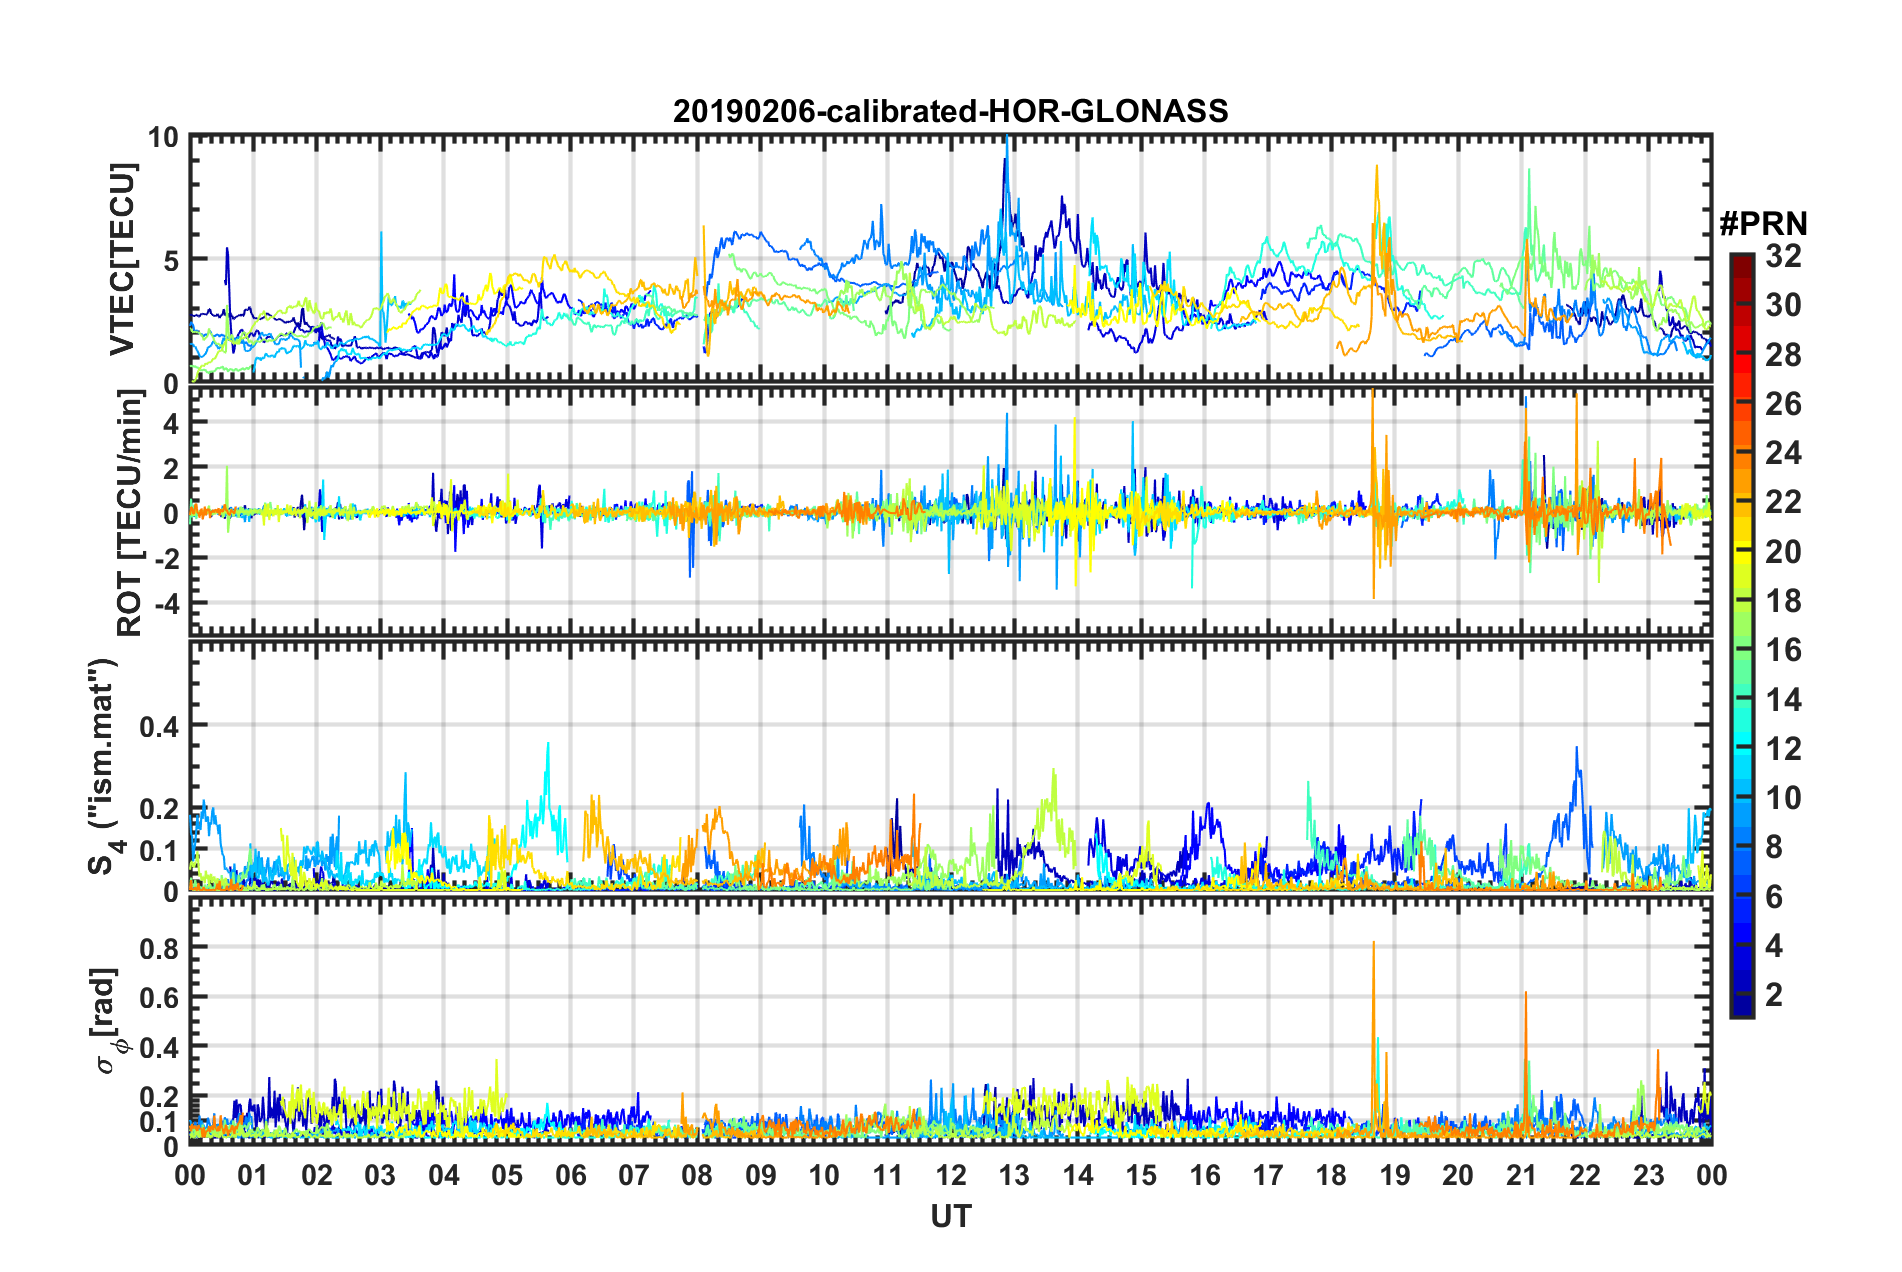Image resolution: width=1902 pixels, height=1272 pixels.
Task: Click the "0.8" tick on the σφ axis
Action: (160, 947)
